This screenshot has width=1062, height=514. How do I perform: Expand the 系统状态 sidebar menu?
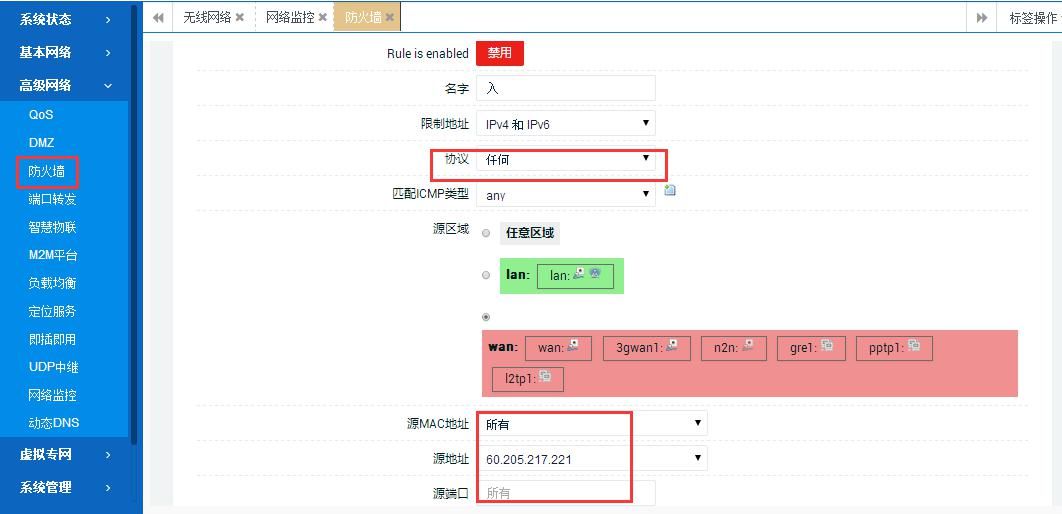pyautogui.click(x=66, y=20)
